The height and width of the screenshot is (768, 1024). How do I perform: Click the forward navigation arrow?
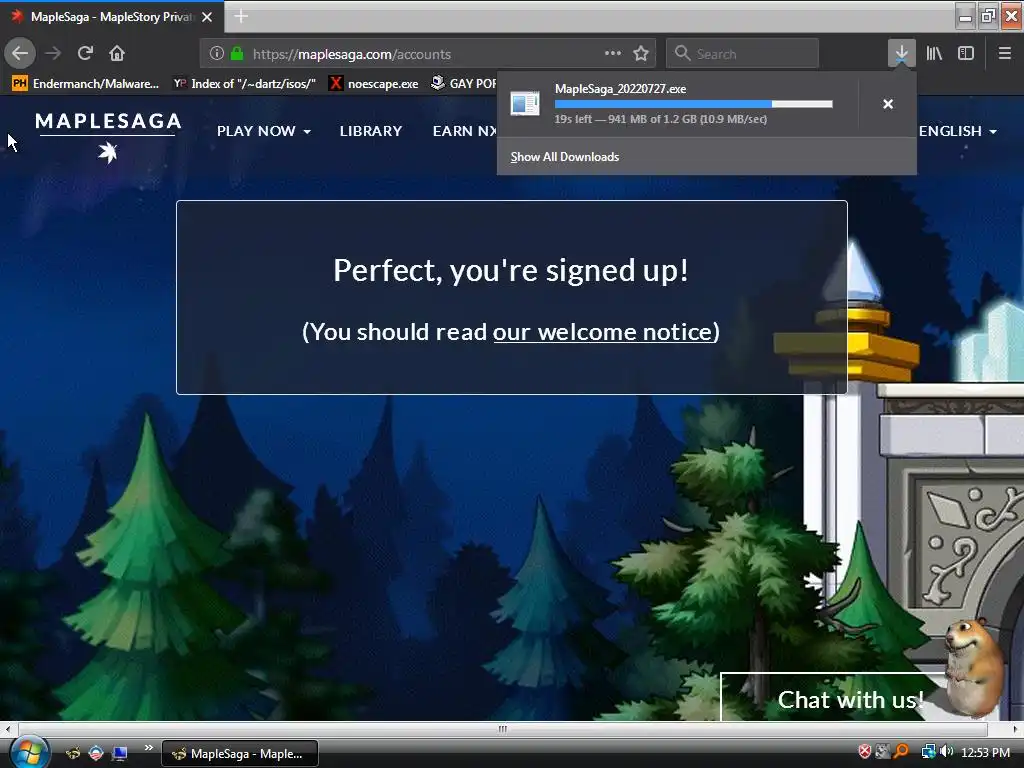point(54,53)
